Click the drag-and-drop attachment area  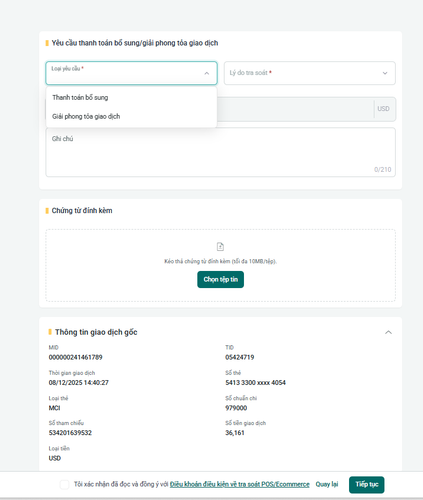[x=220, y=265]
